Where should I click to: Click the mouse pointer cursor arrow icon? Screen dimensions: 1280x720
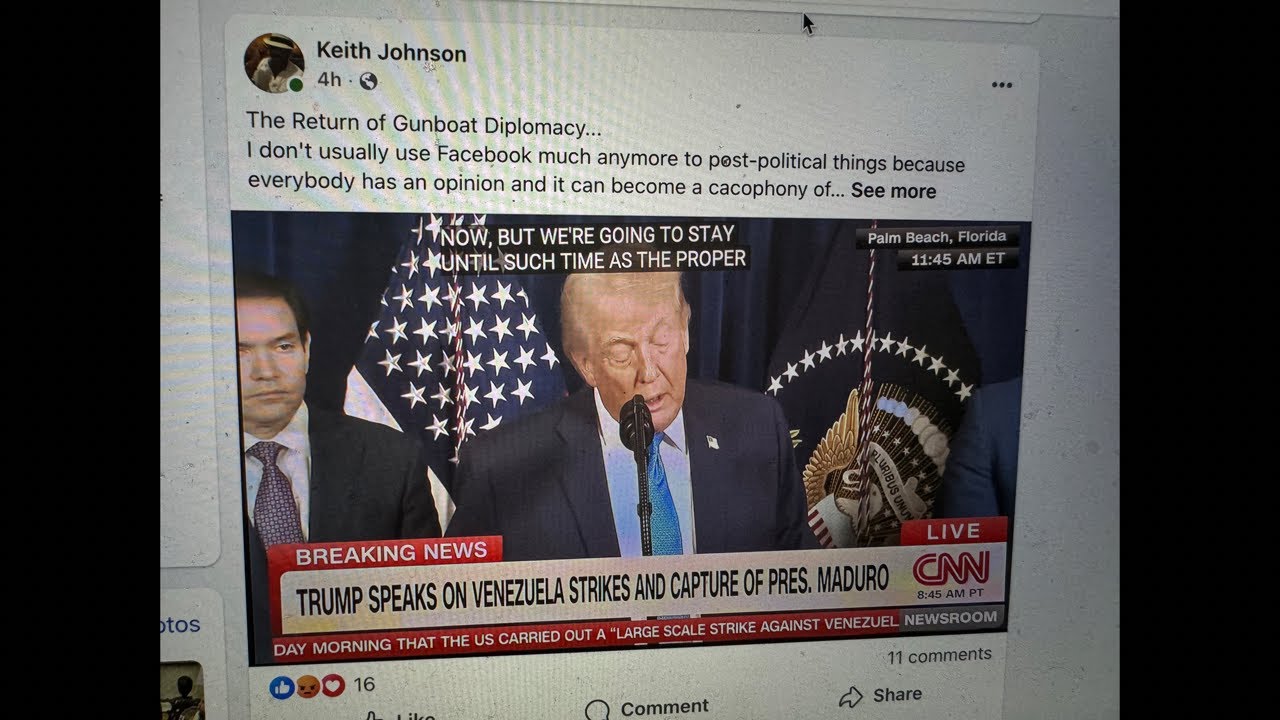coord(808,23)
